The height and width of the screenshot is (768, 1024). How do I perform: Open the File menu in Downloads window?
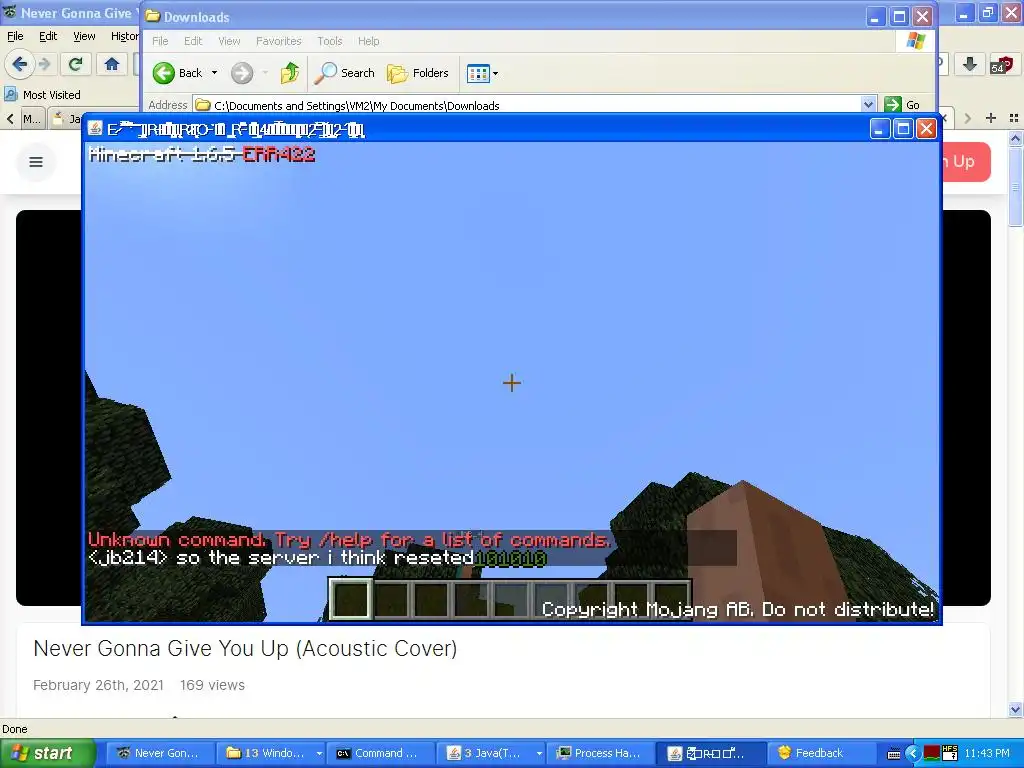160,40
